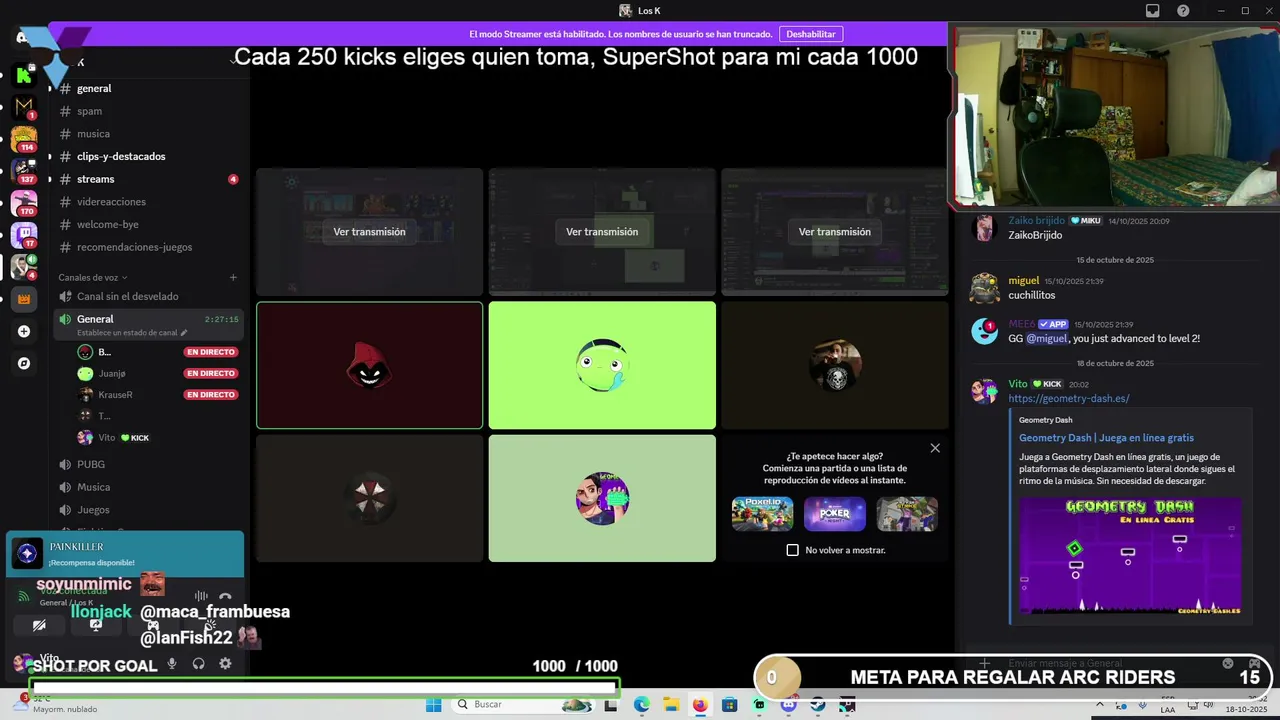Open the server icon with 4 badge
The image size is (1280, 720).
pos(24,266)
